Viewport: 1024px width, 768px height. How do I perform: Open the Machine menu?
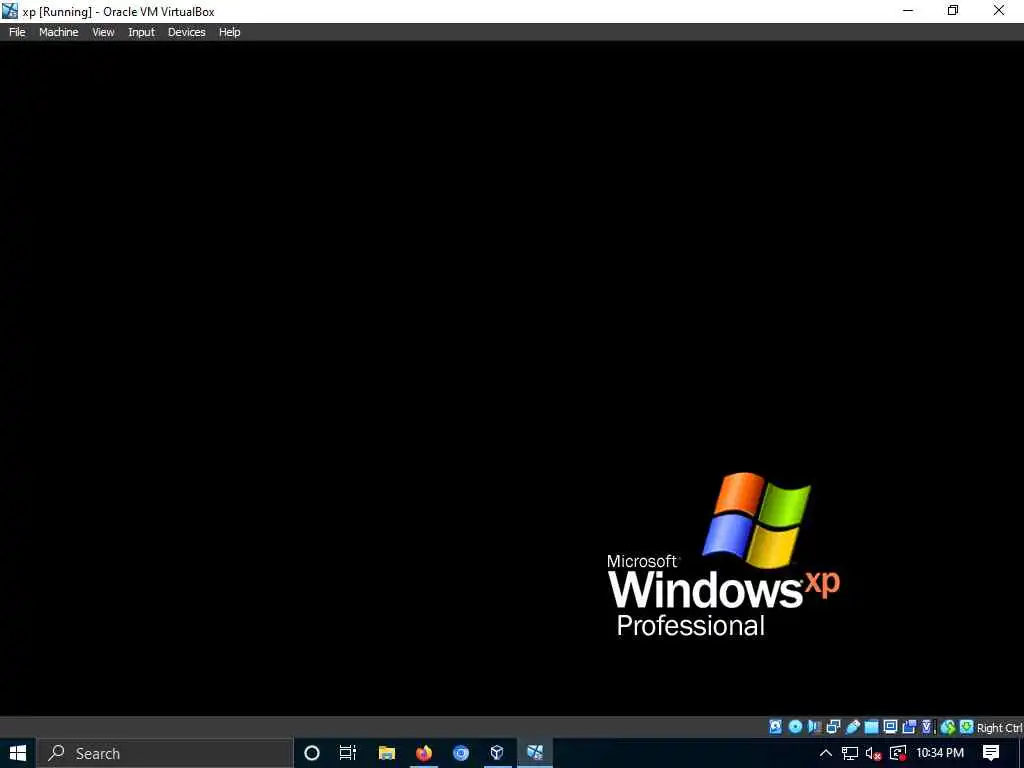(58, 32)
